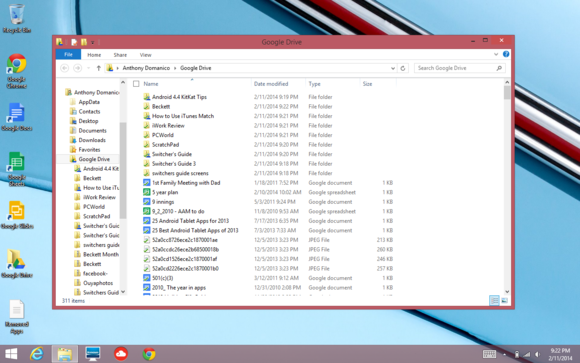This screenshot has width=580, height=363.
Task: Click New Folder quick access toolbar icon
Action: (84, 42)
